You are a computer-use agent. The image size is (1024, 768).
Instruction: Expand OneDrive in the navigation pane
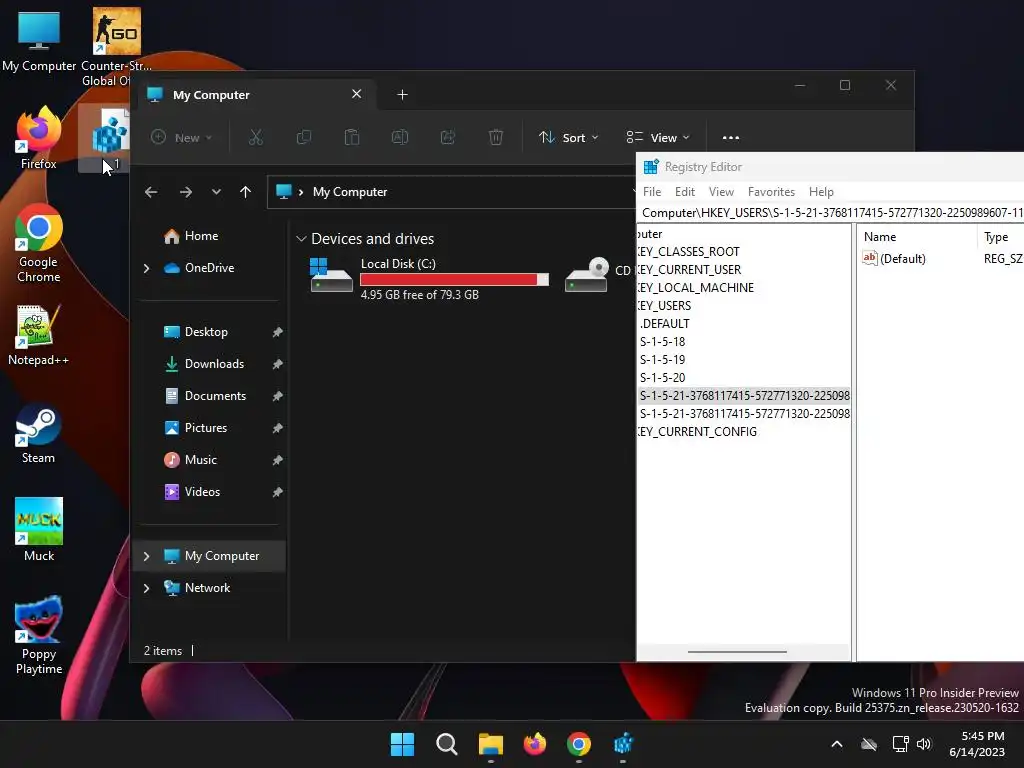146,268
